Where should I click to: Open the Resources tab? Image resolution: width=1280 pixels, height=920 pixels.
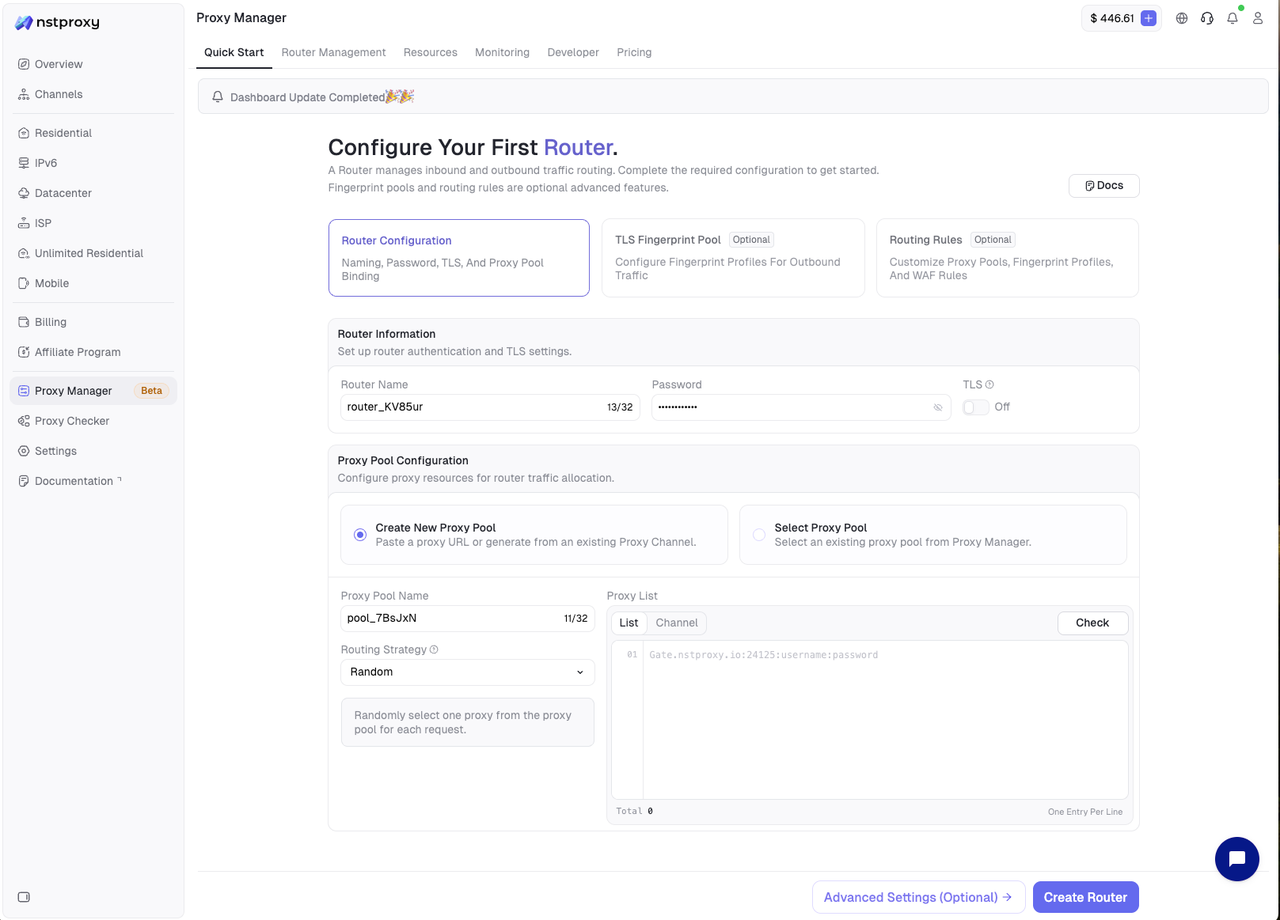pos(430,52)
